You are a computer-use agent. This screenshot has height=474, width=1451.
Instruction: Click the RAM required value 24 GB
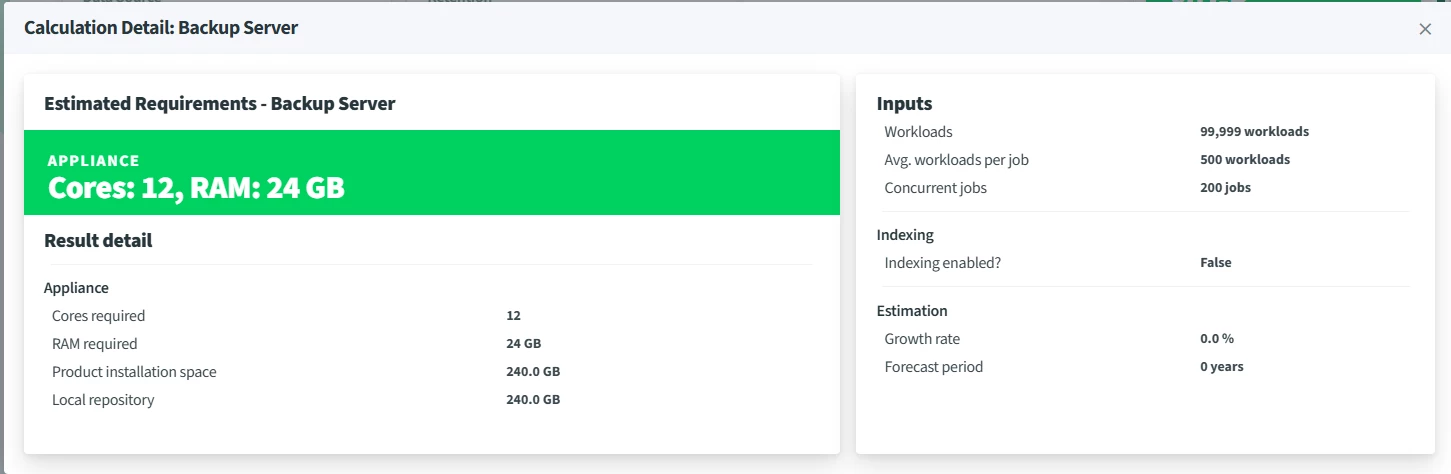point(523,344)
